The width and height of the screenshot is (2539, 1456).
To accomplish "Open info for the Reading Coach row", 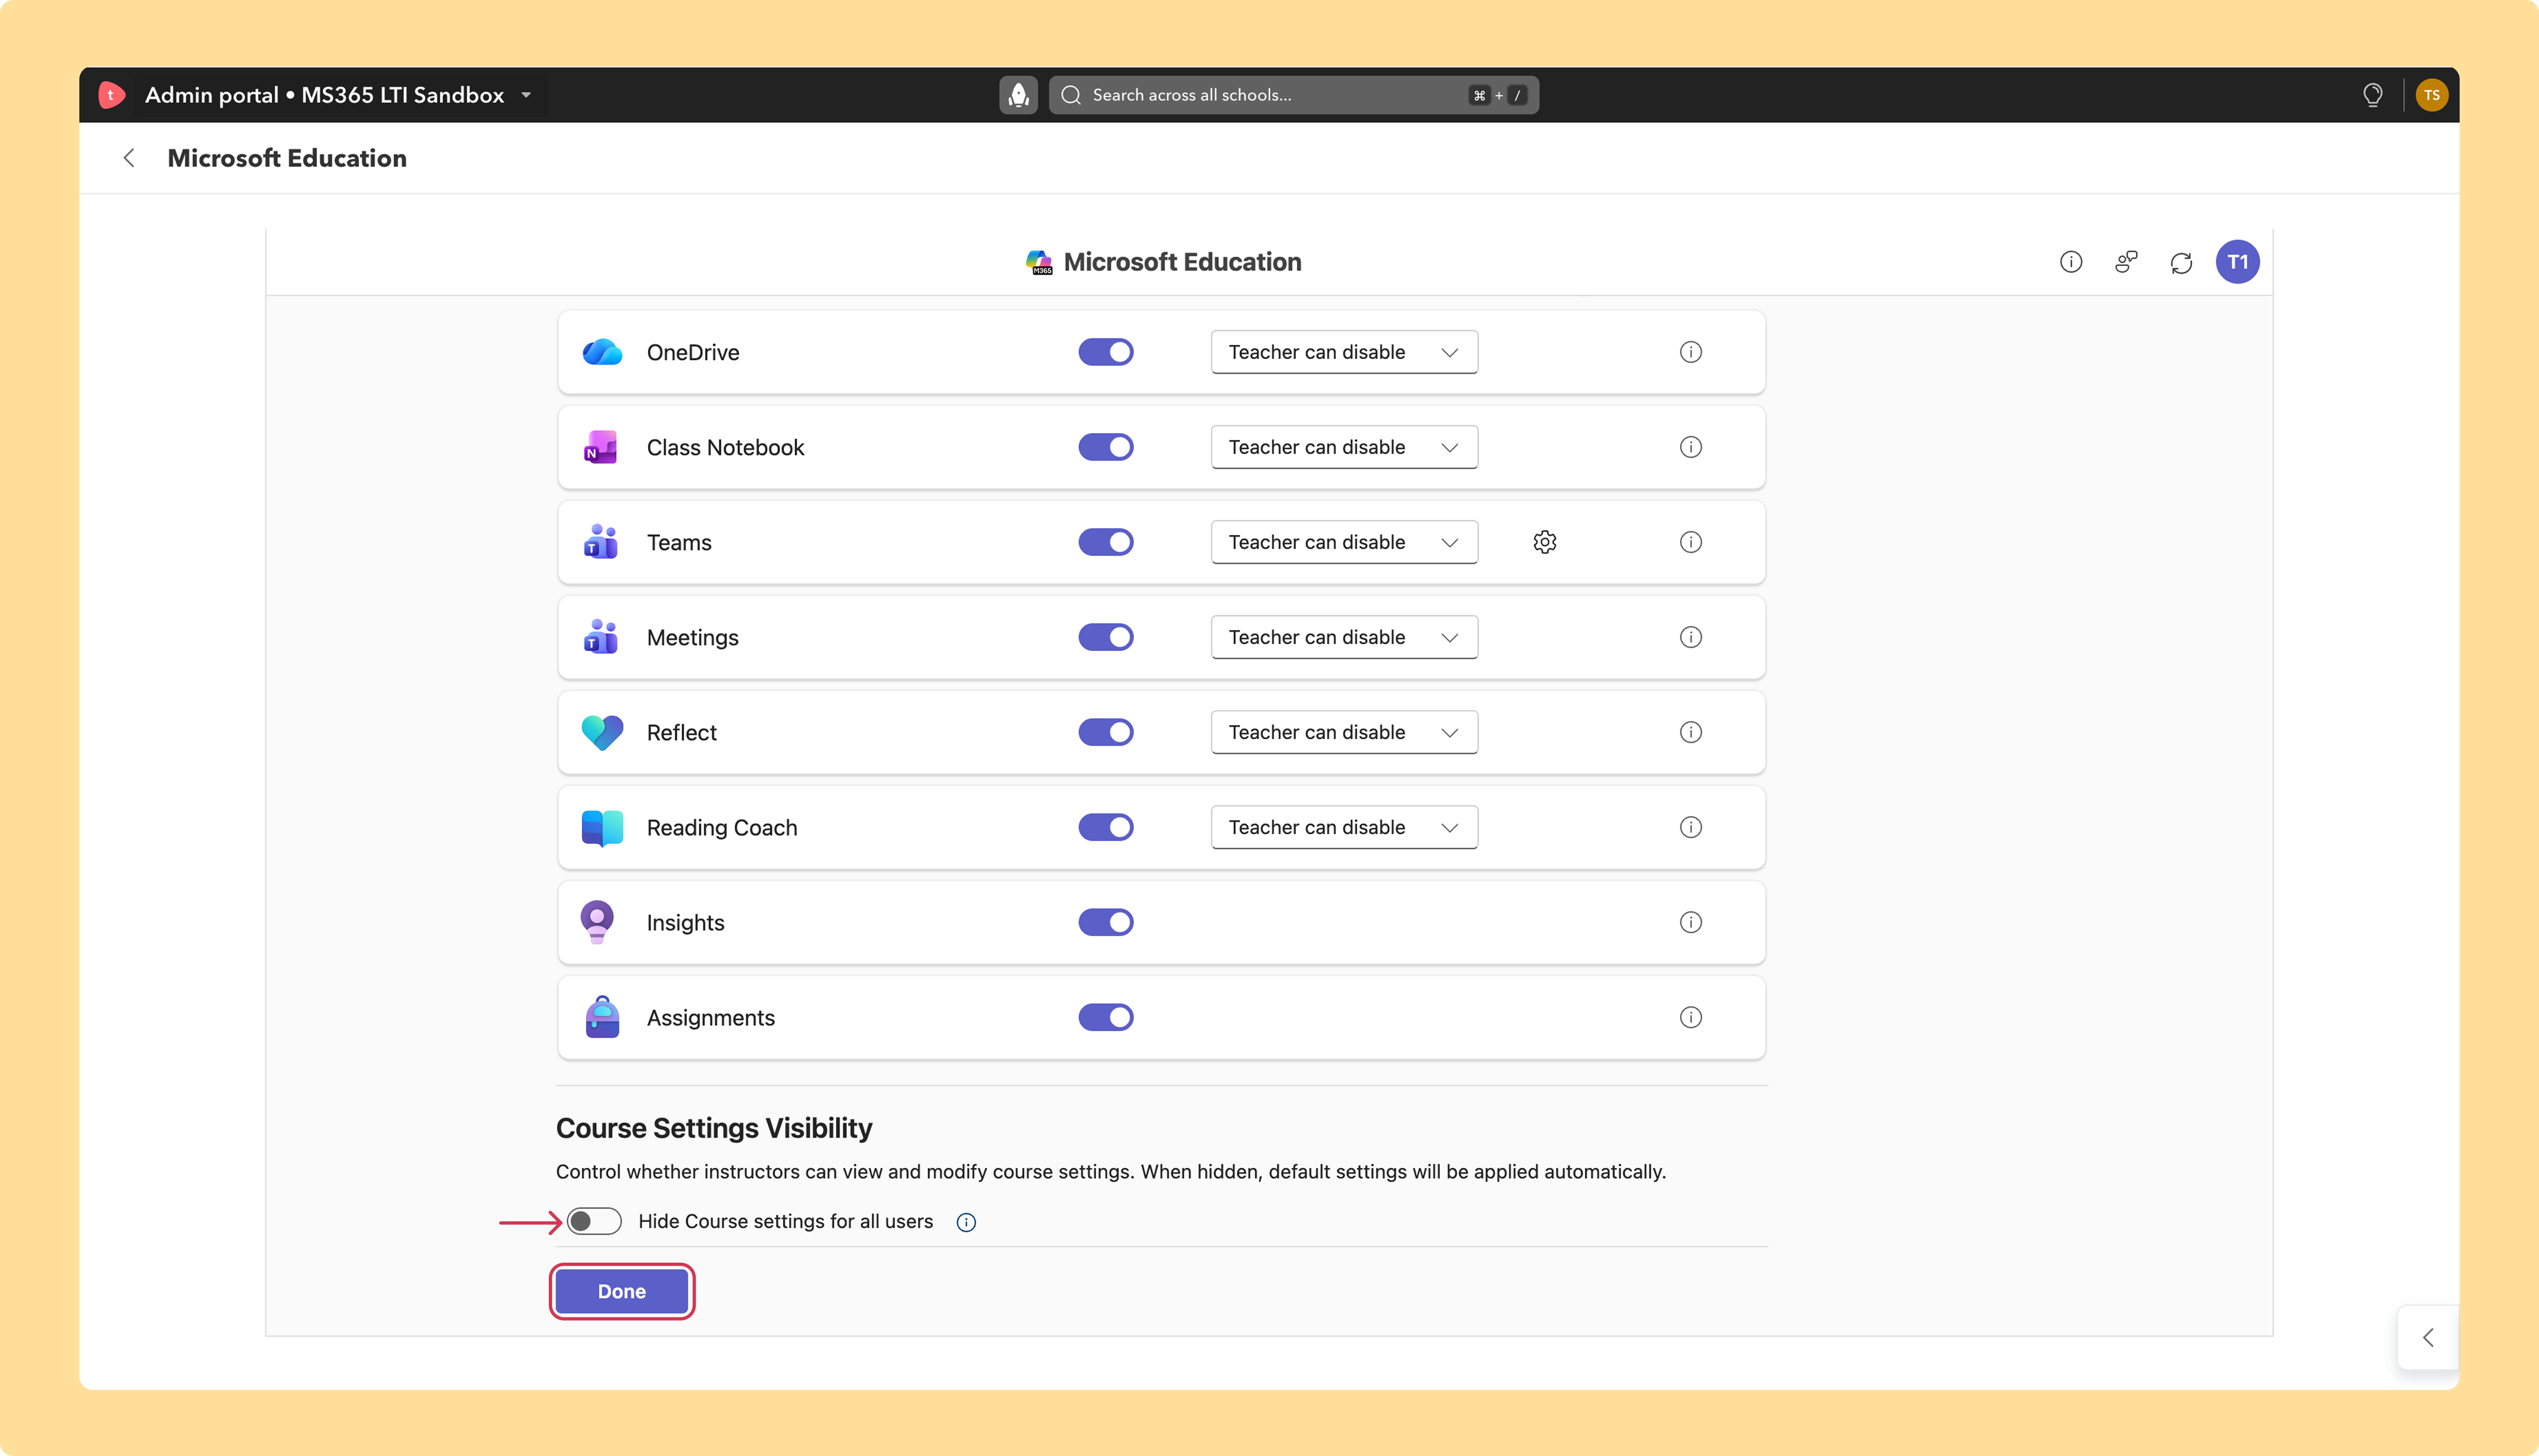I will [x=1690, y=827].
